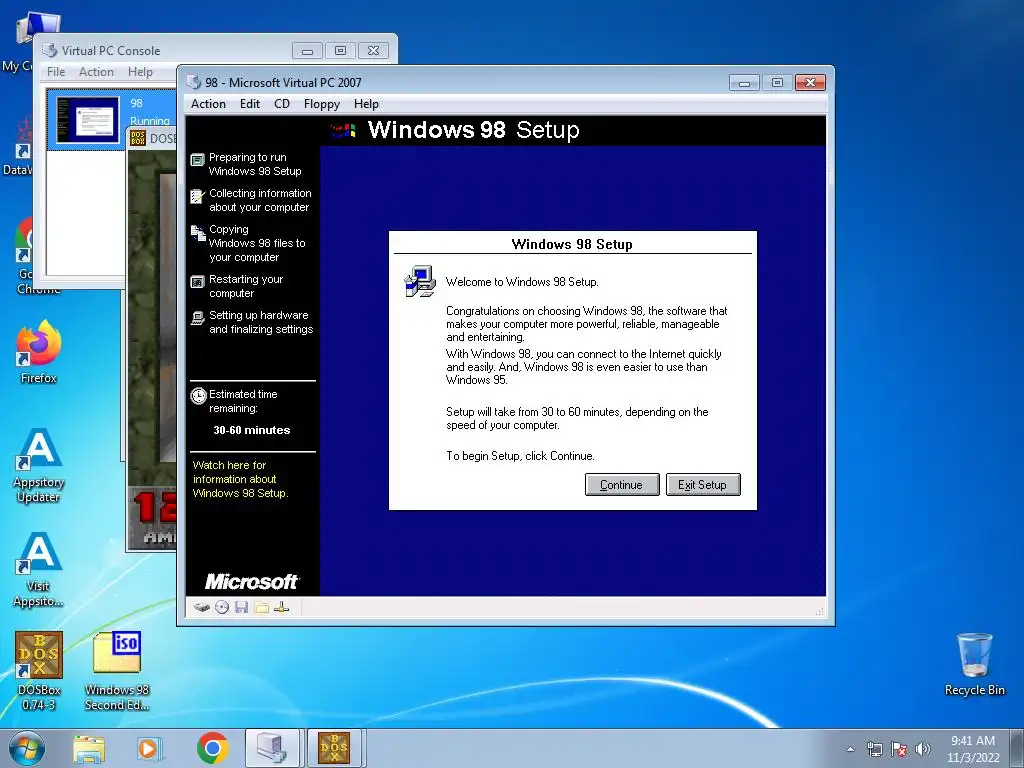Click the Windows flag logo in Setup header
The image size is (1024, 768).
coord(344,130)
